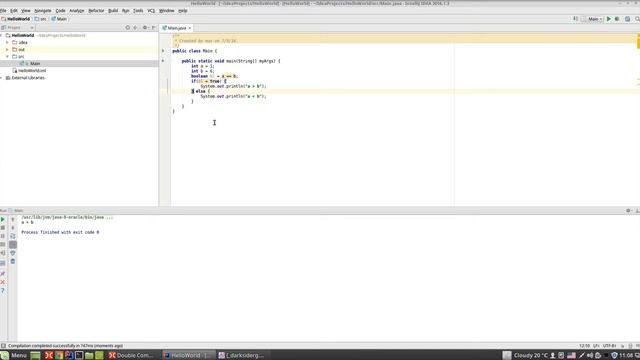The height and width of the screenshot is (360, 640).
Task: Open Run panel gear settings
Action: click(x=628, y=211)
